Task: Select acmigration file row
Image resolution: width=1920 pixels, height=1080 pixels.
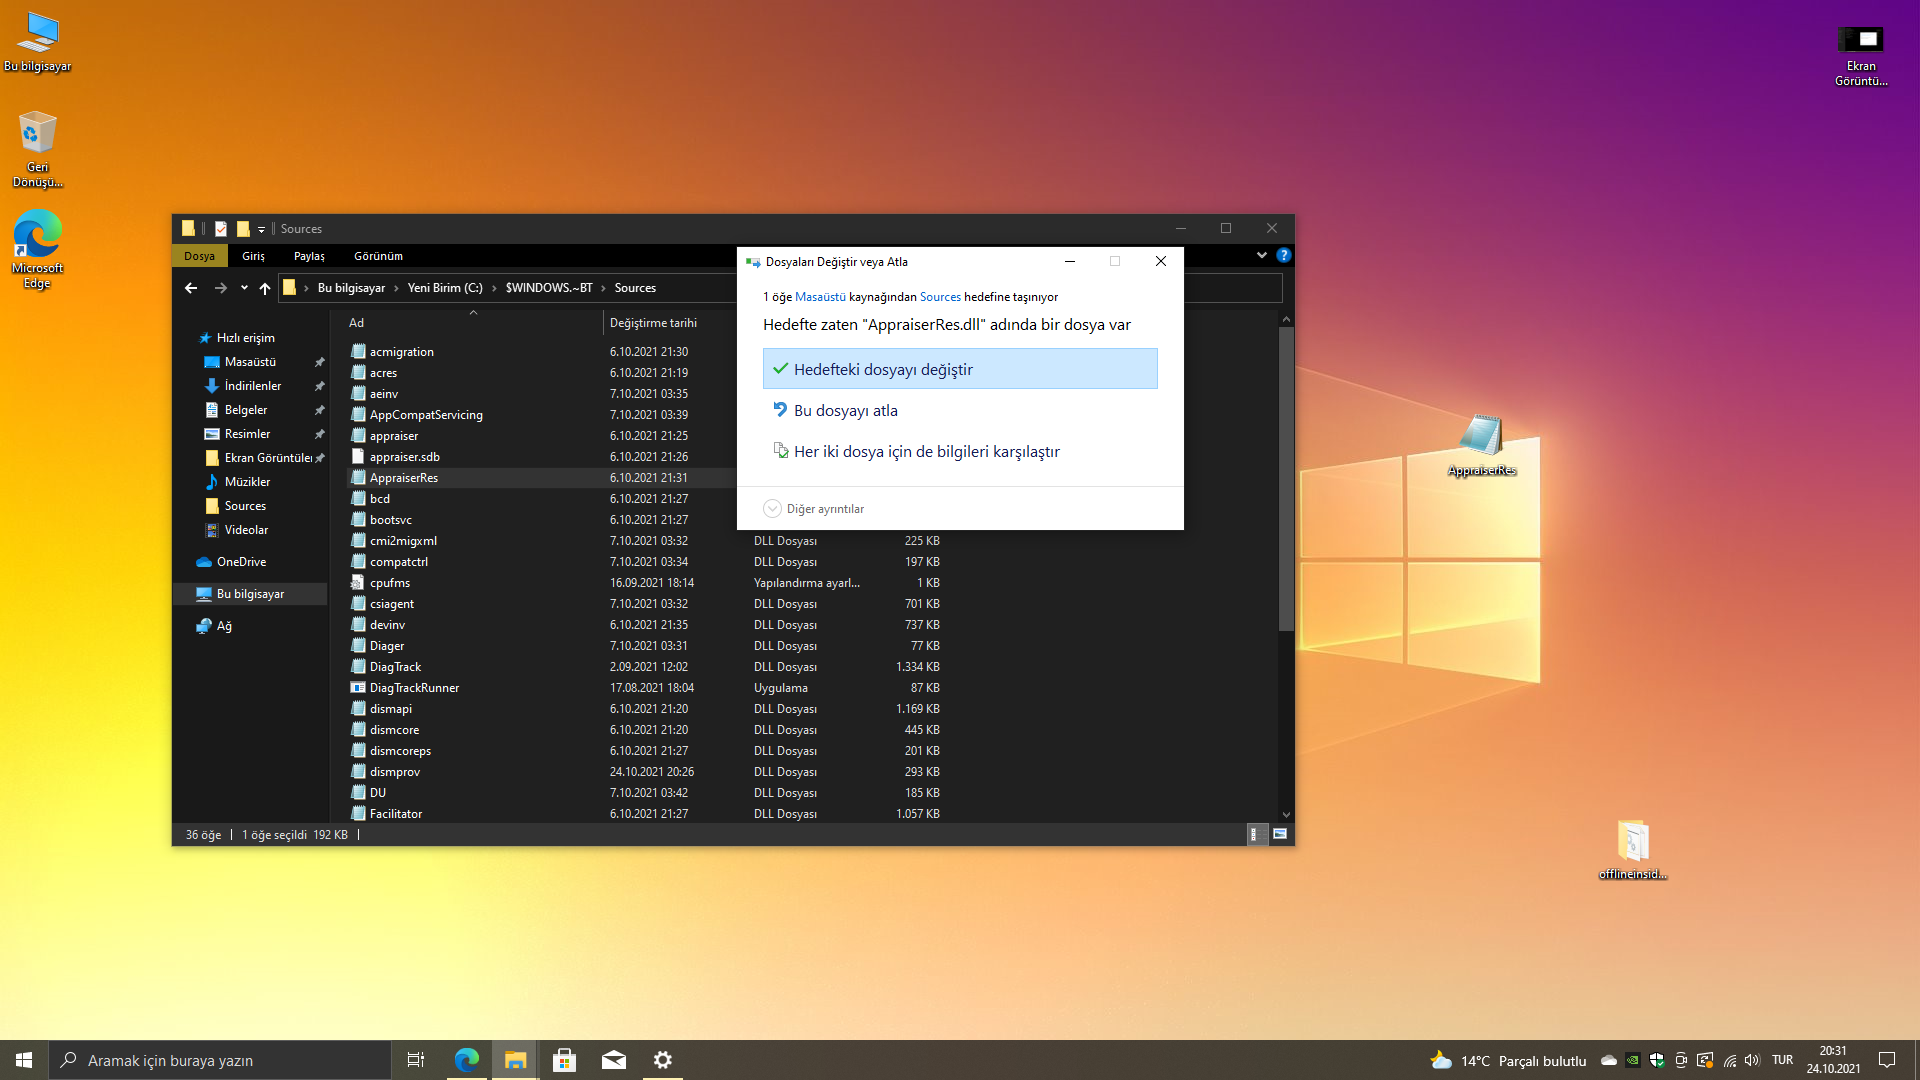Action: click(540, 352)
